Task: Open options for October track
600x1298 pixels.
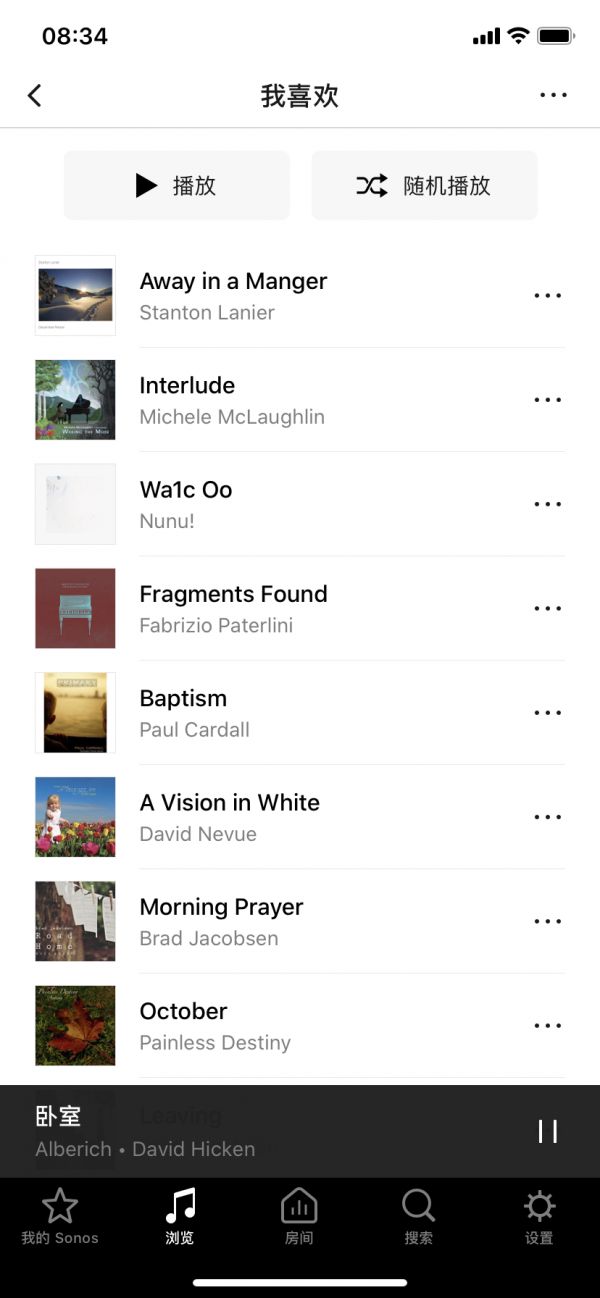Action: (x=548, y=1026)
